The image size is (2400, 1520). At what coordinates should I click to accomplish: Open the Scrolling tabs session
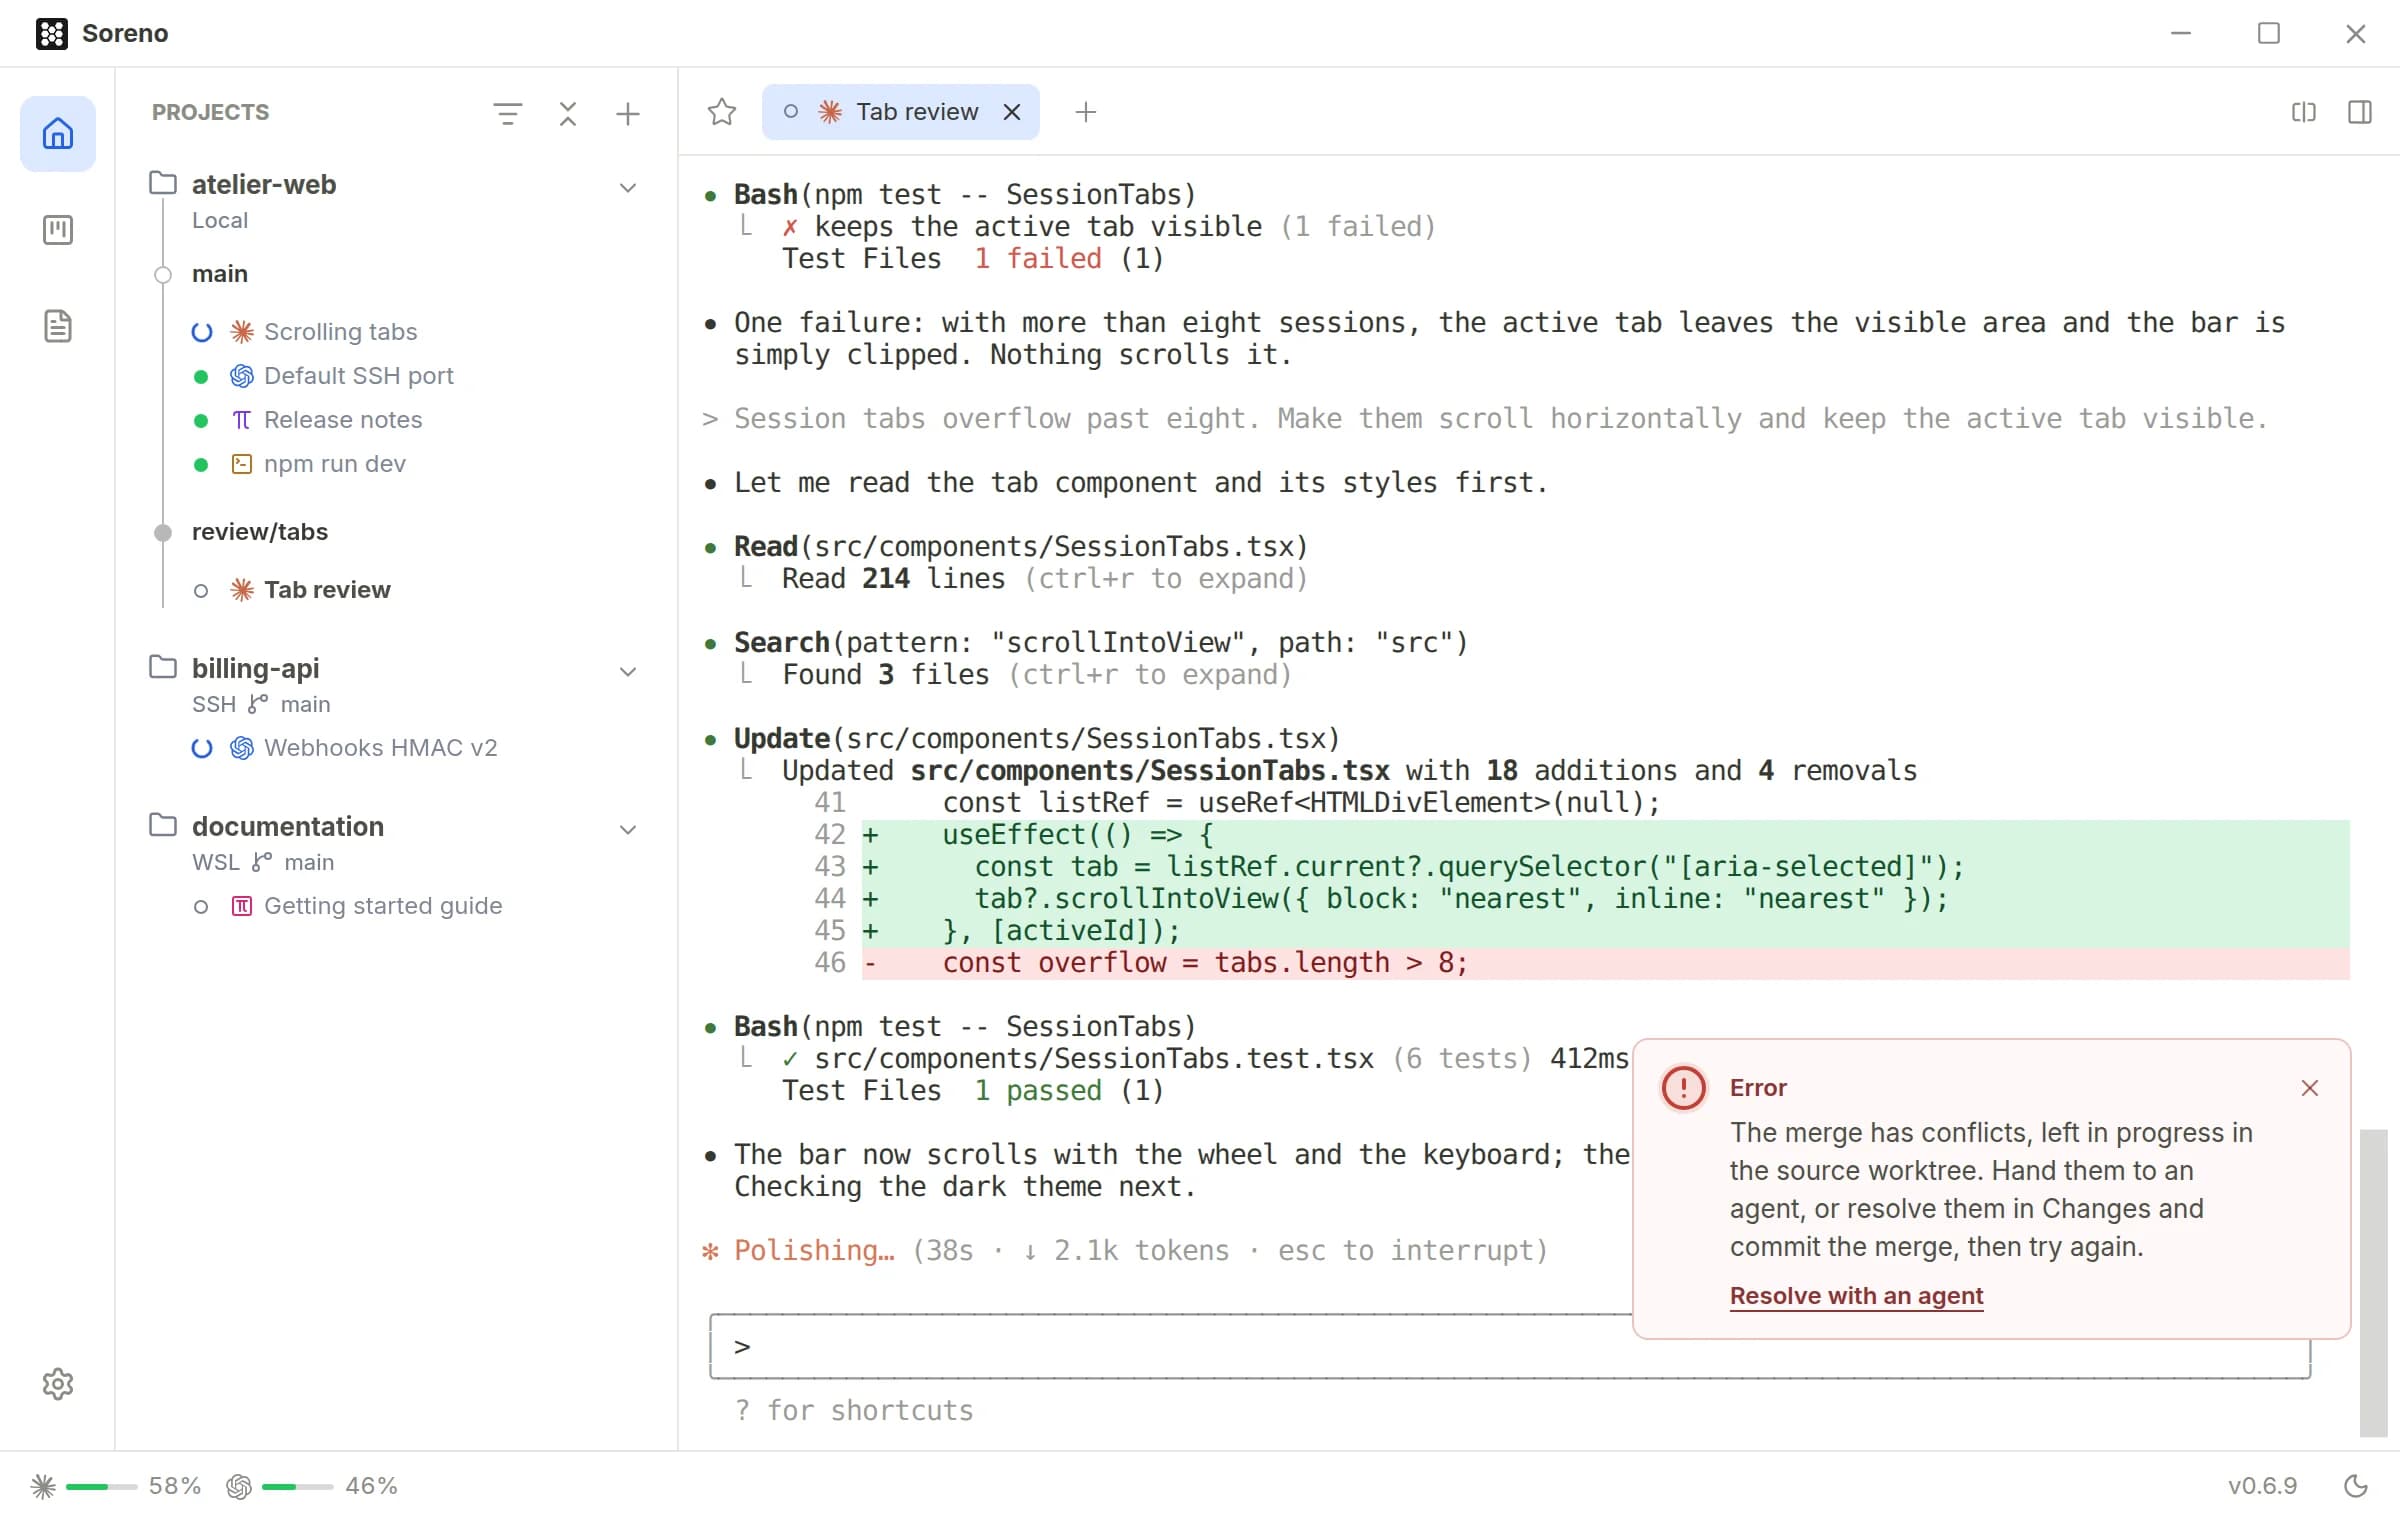[341, 332]
